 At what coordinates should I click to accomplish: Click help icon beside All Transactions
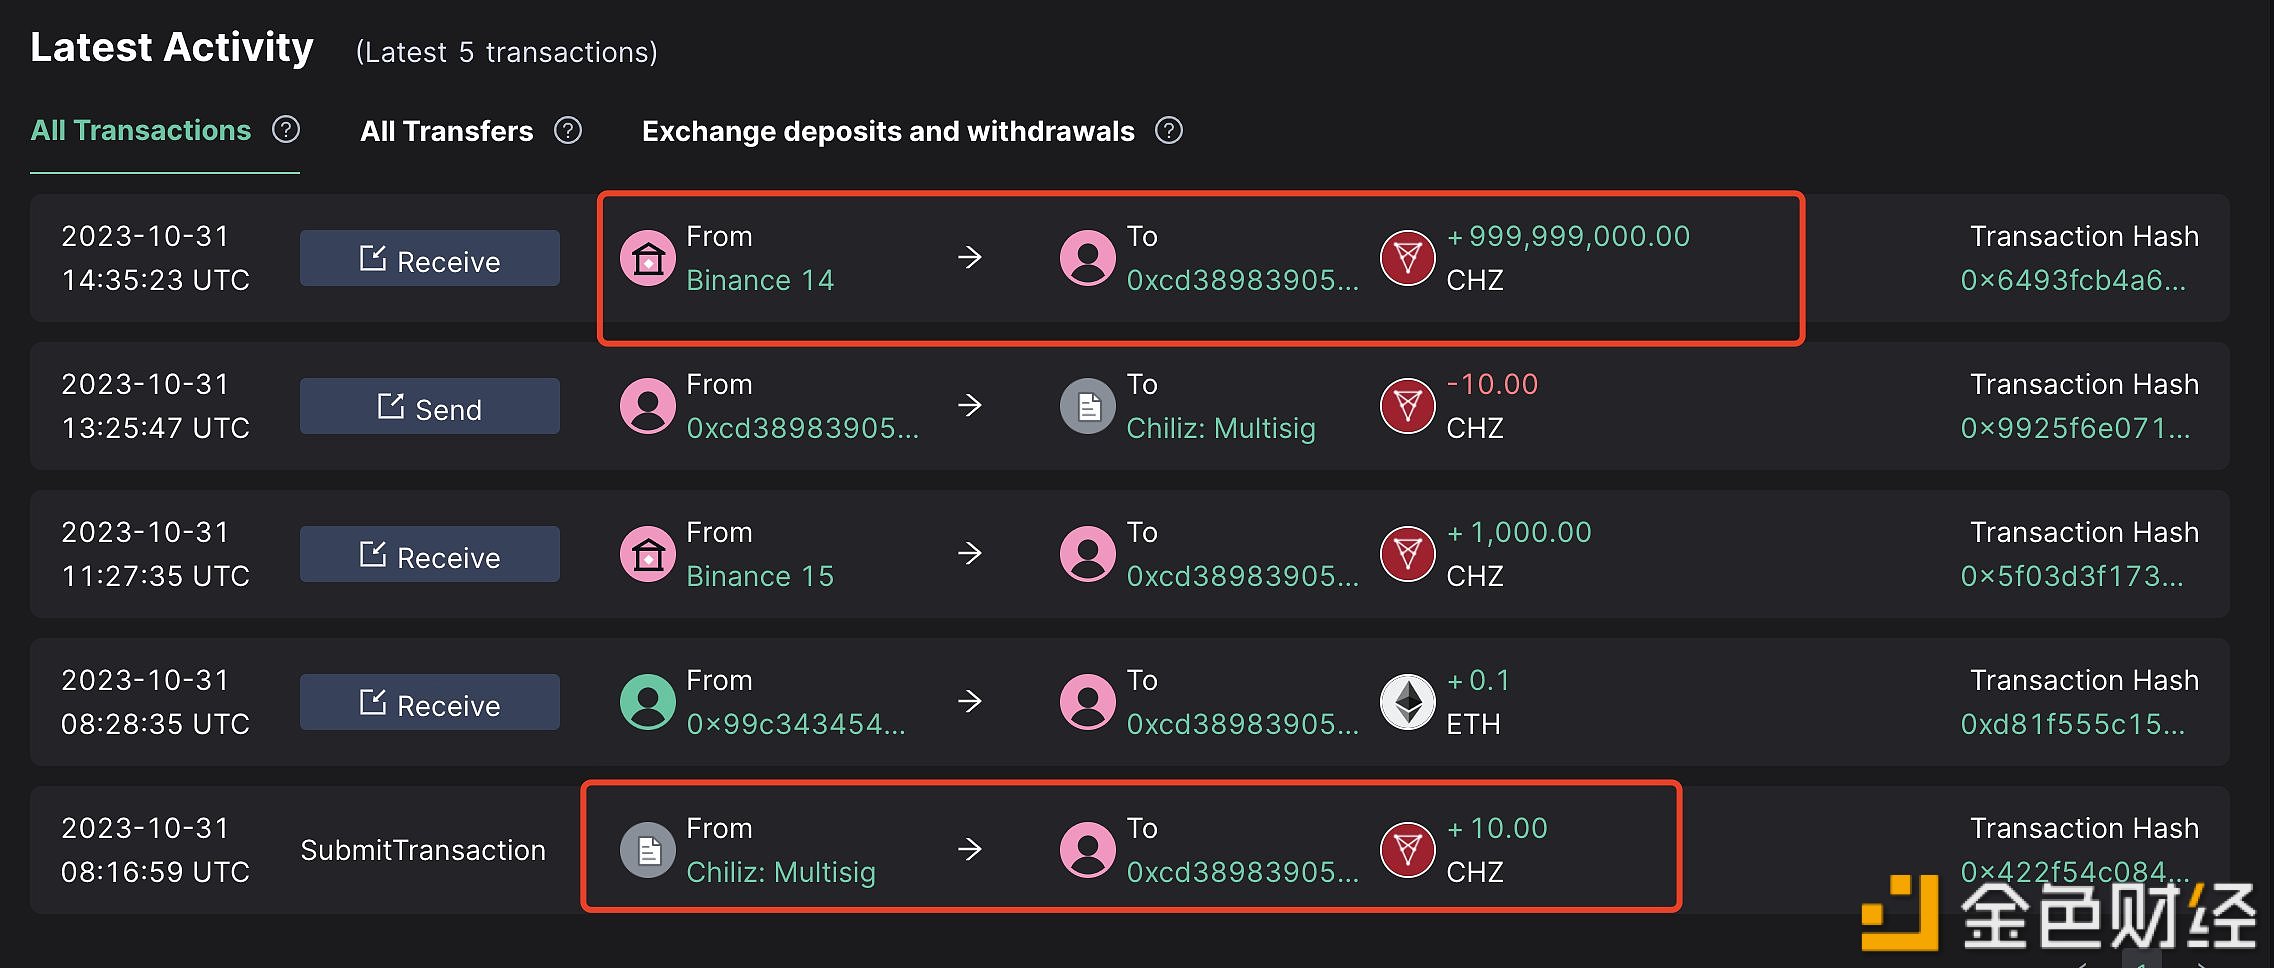286,130
